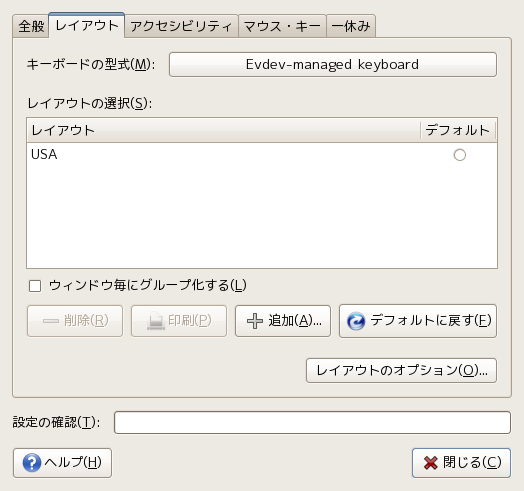Select the レイアウト tab
Screen dimensions: 524x491
87,25
